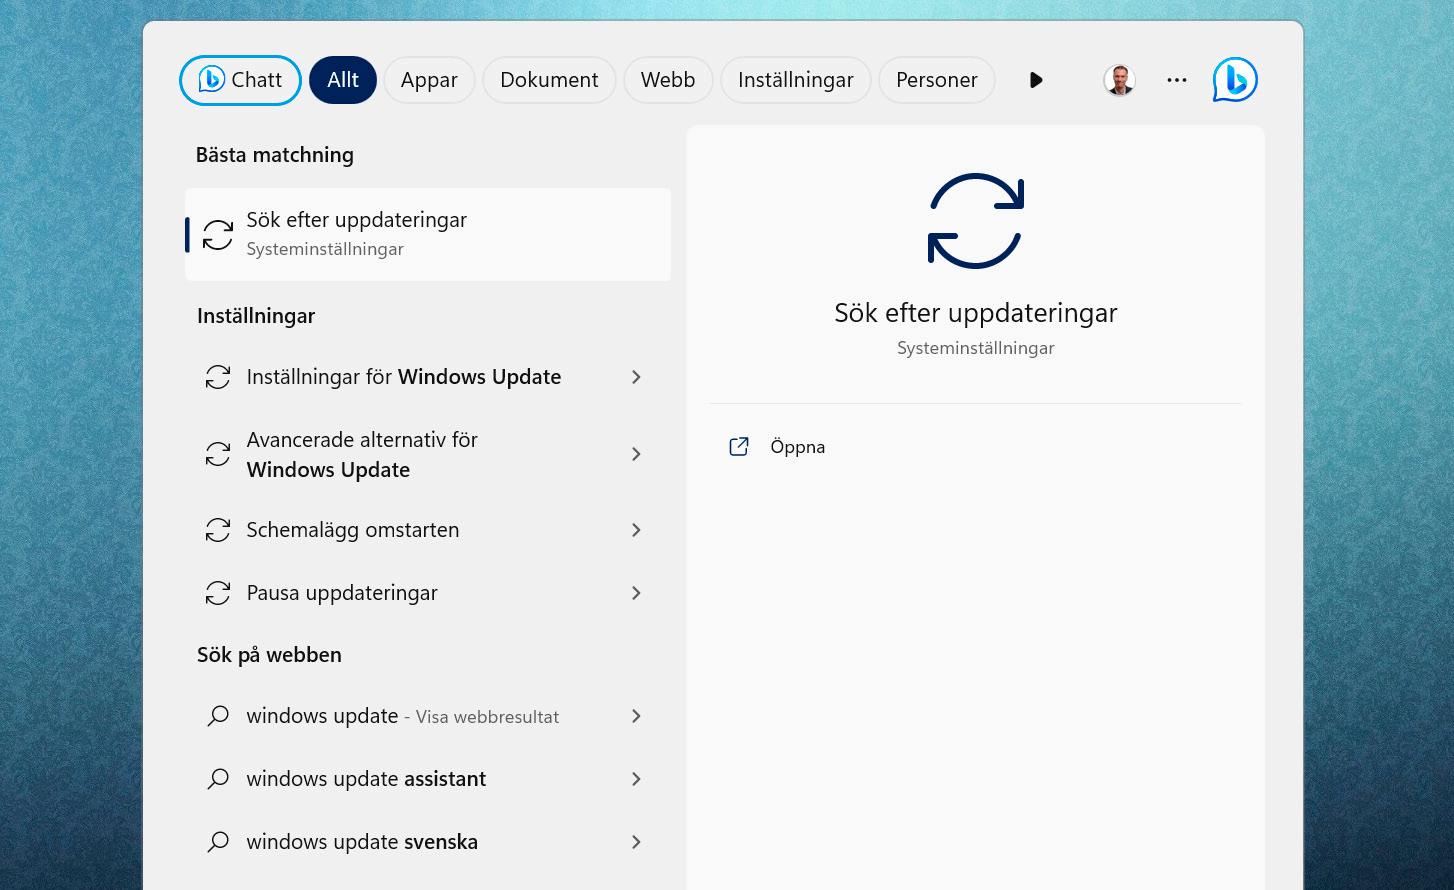Click the magnifier icon beside windows update webbresultat
This screenshot has height=890, width=1454.
coord(218,716)
